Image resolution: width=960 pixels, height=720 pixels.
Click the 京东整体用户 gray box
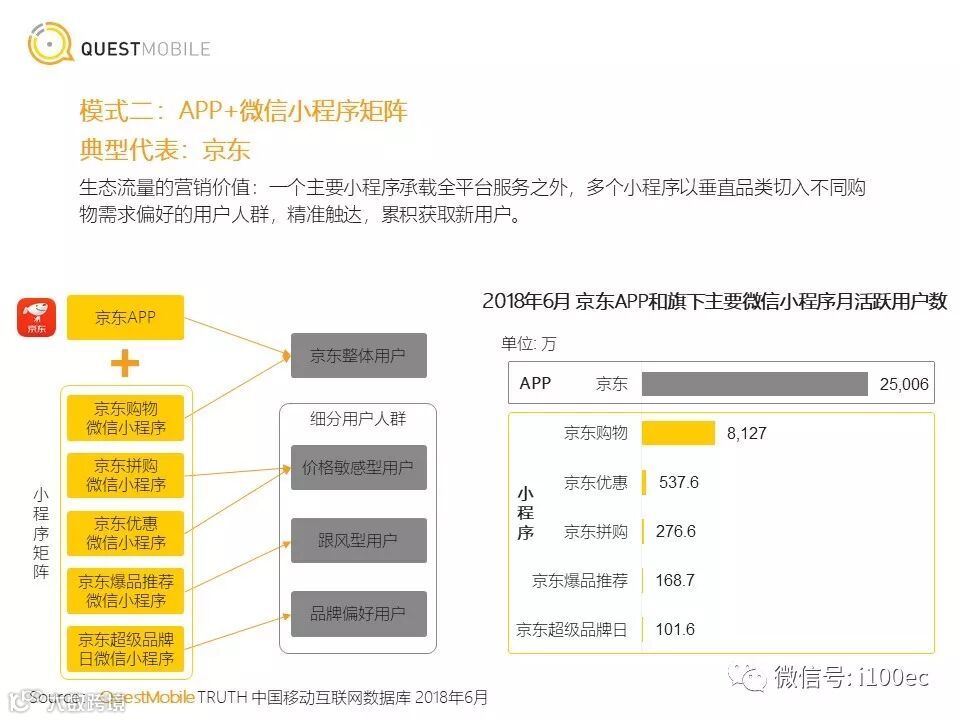(358, 355)
